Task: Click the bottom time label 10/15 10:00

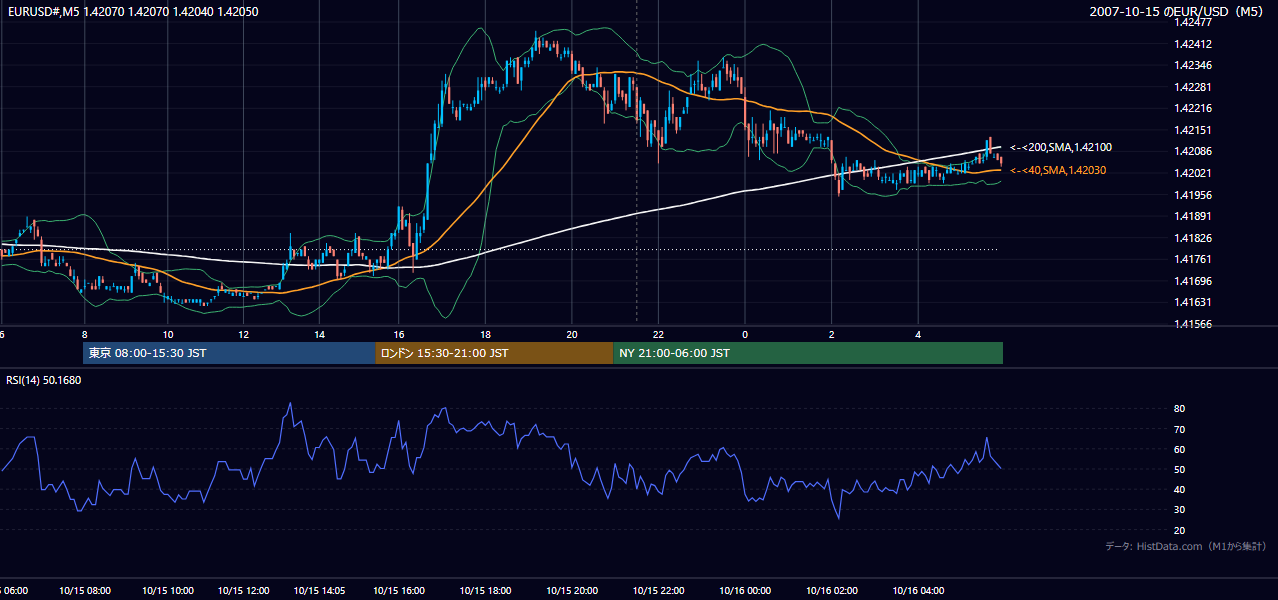Action: [x=167, y=591]
